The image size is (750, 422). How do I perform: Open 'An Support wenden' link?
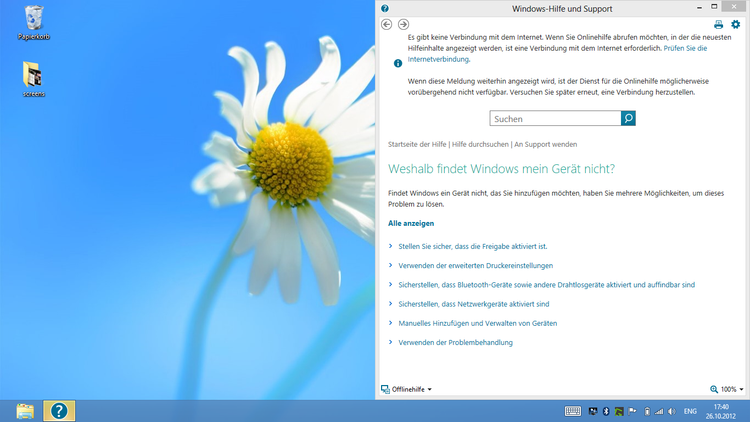pos(545,145)
